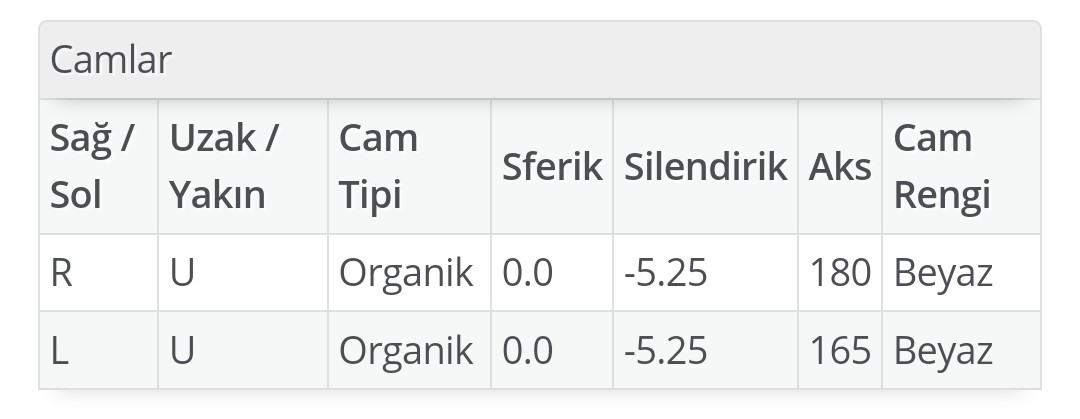The width and height of the screenshot is (1080, 419).
Task: Select the Silendirik column header
Action: click(705, 166)
